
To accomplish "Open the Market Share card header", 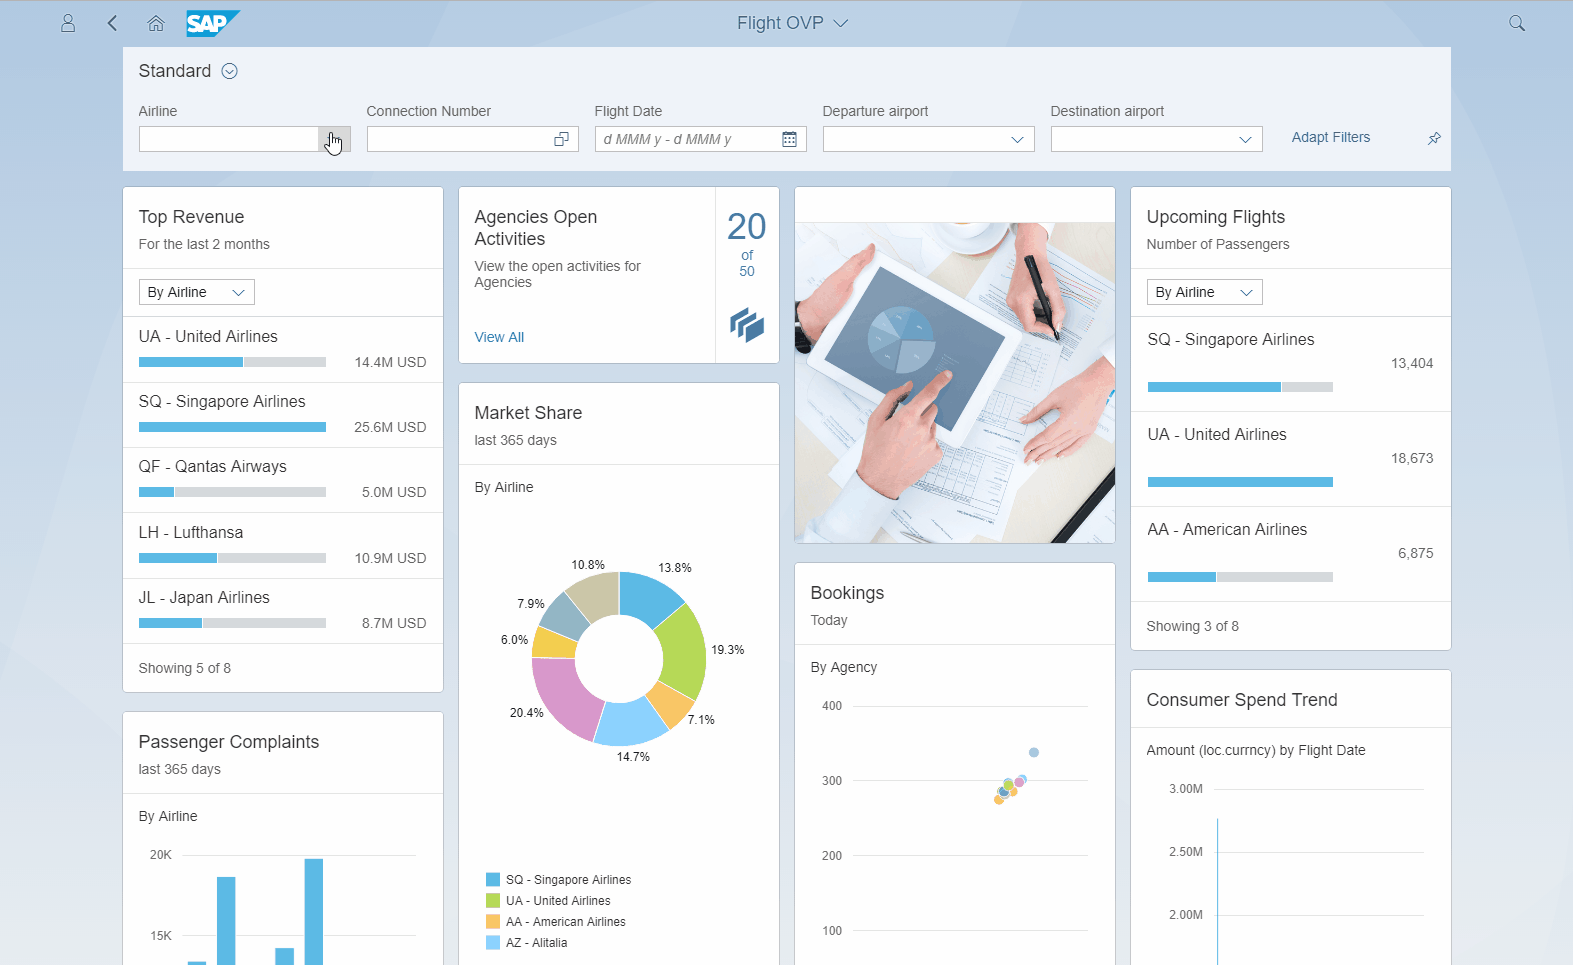I will tap(619, 425).
